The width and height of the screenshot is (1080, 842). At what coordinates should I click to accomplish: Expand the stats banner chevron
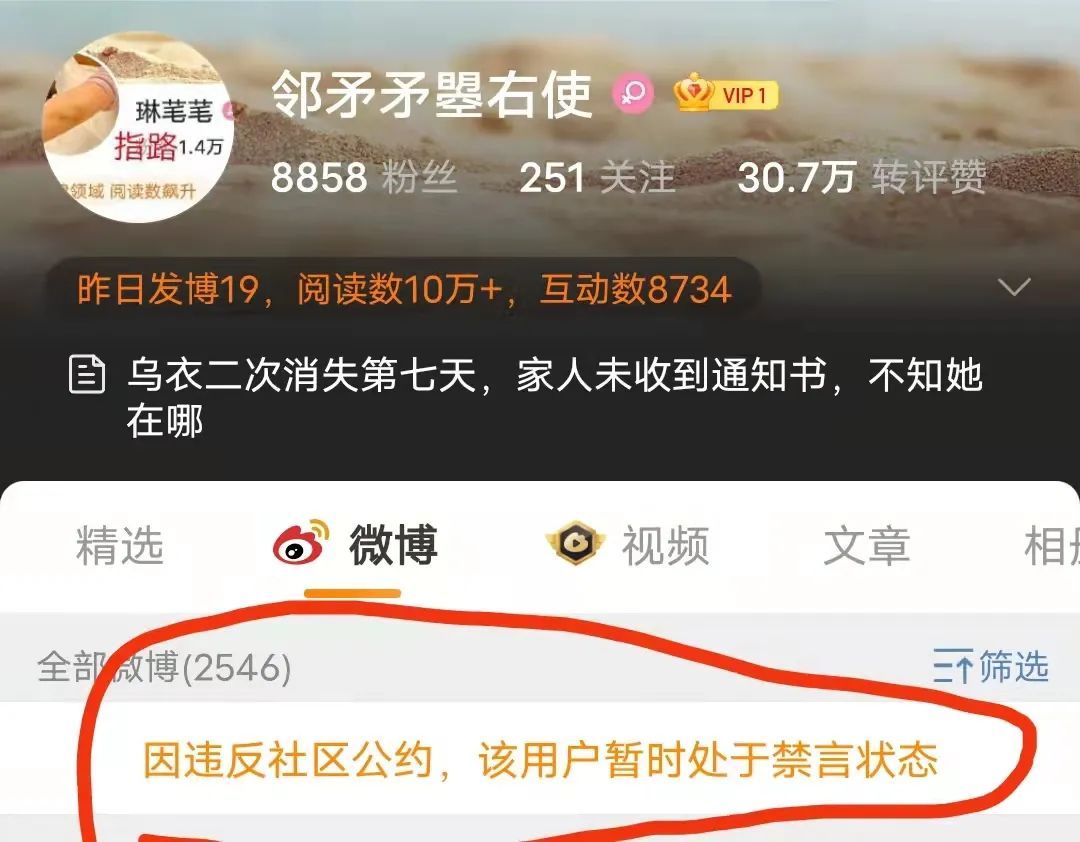[x=1014, y=287]
